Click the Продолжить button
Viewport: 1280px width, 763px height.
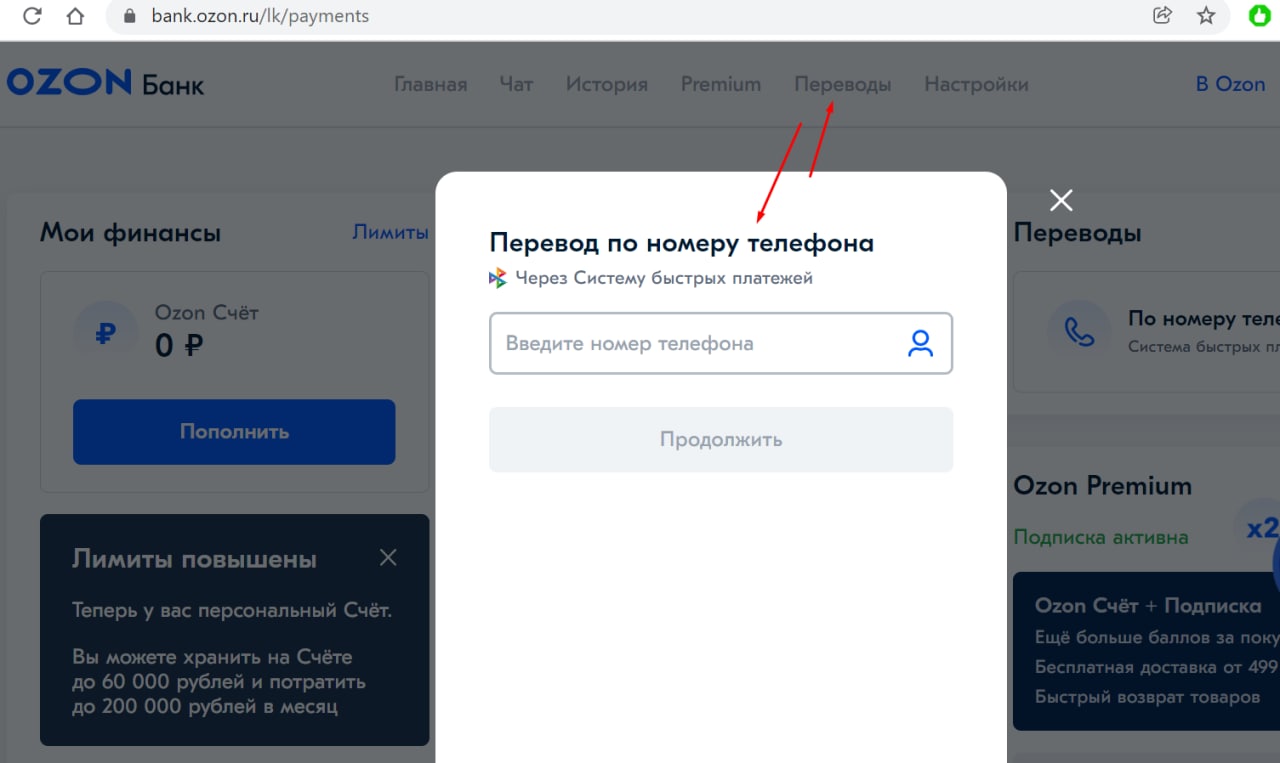pos(720,439)
